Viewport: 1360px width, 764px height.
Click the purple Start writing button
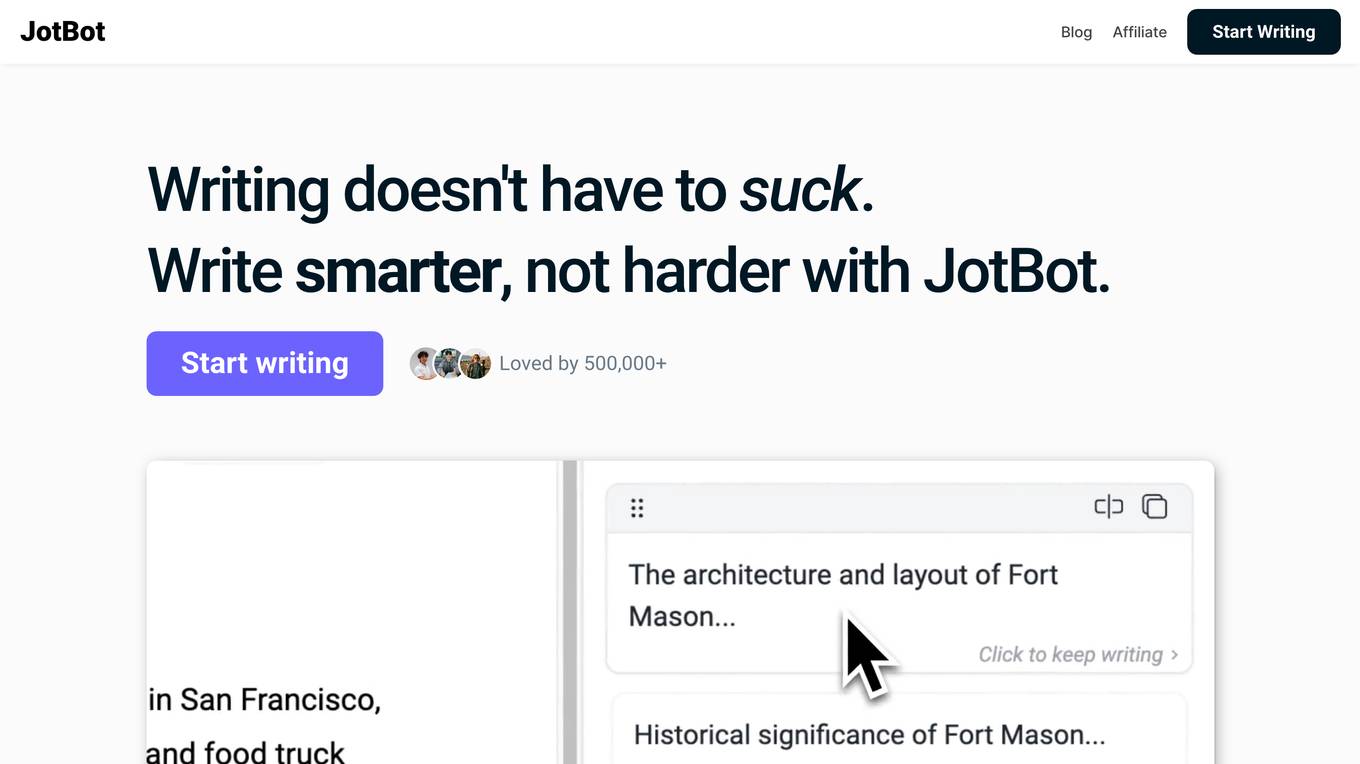265,363
